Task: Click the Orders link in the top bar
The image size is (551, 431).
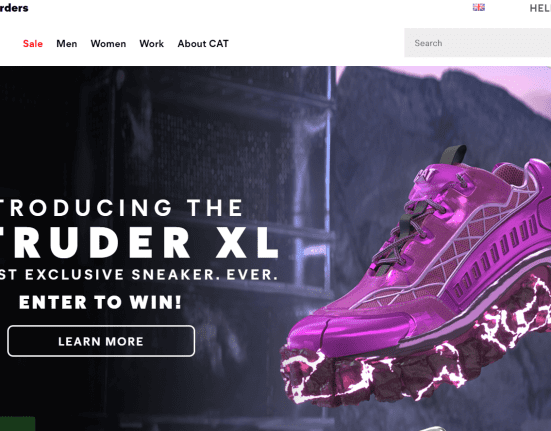Action: 14,8
